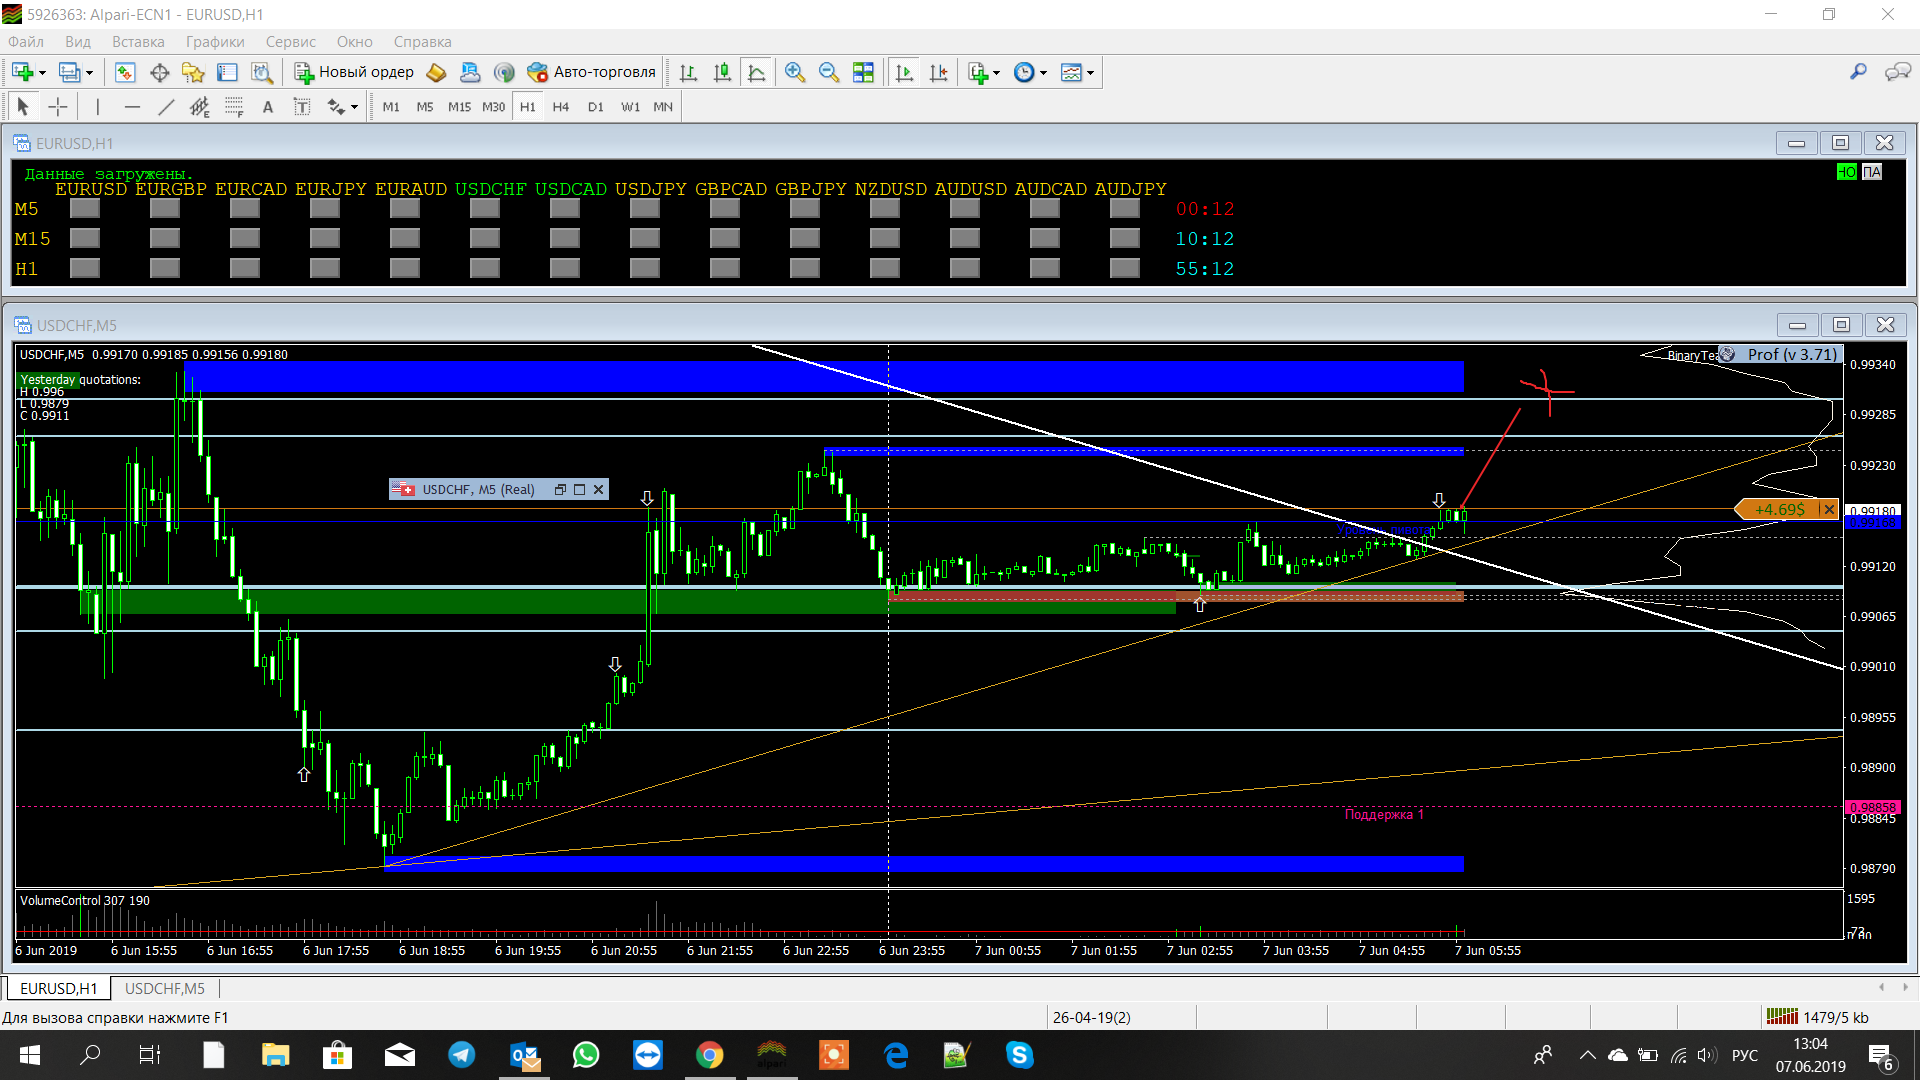Viewport: 1920px width, 1080px height.
Task: Switch to the M15 timeframe
Action: tap(459, 107)
